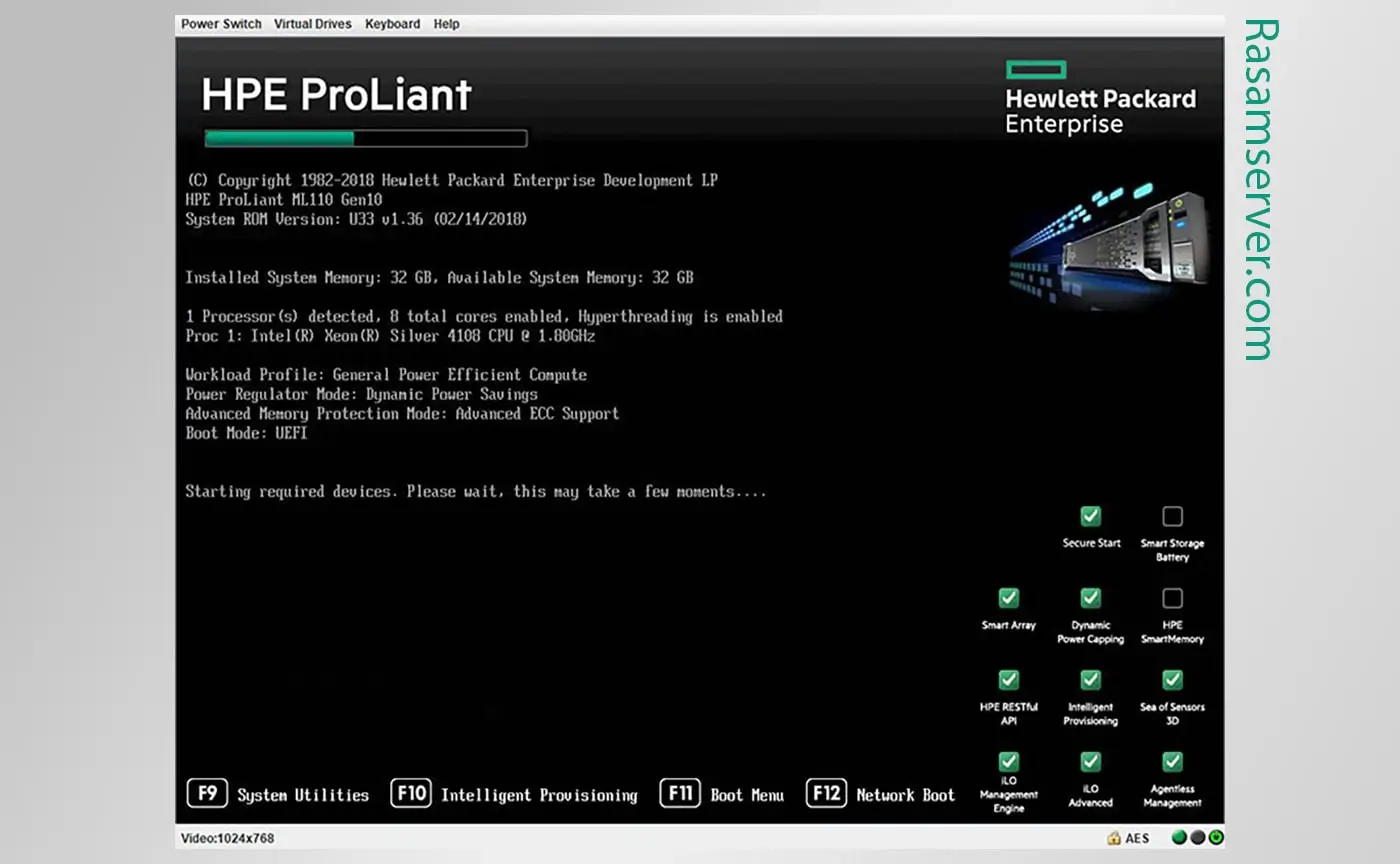Click the Smart Array checkbox
This screenshot has height=864, width=1400.
point(1008,598)
